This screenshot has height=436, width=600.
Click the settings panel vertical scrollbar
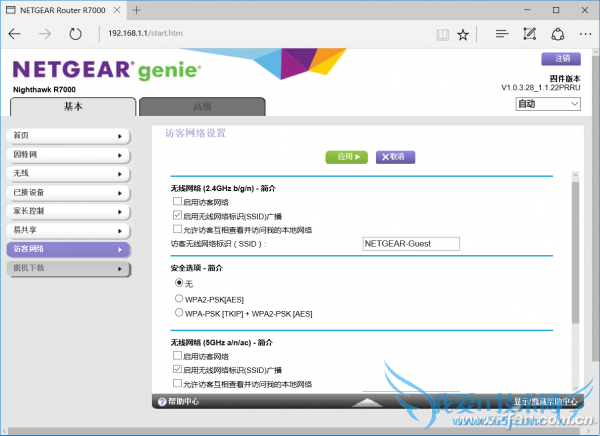(x=575, y=253)
